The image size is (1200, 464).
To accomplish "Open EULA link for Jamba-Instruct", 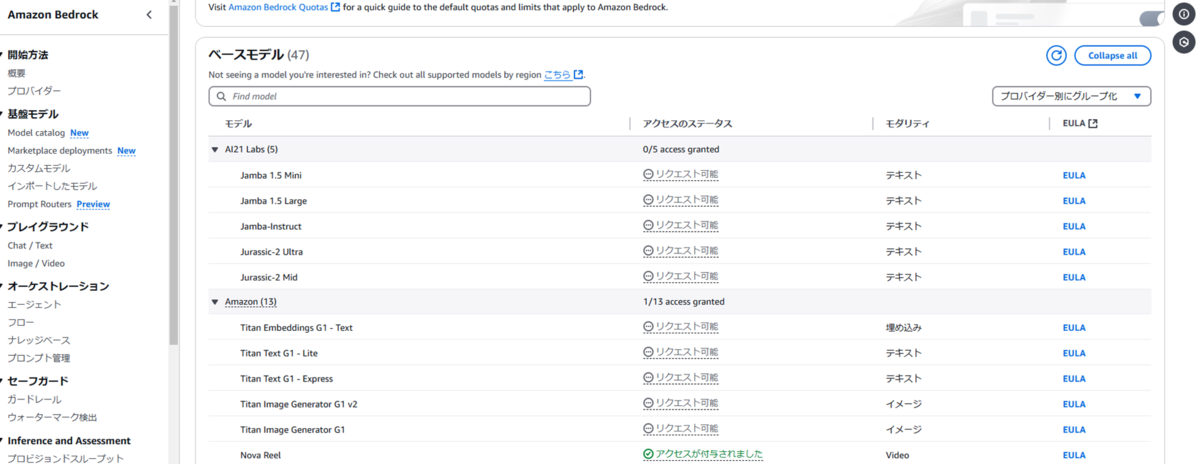I will point(1074,226).
